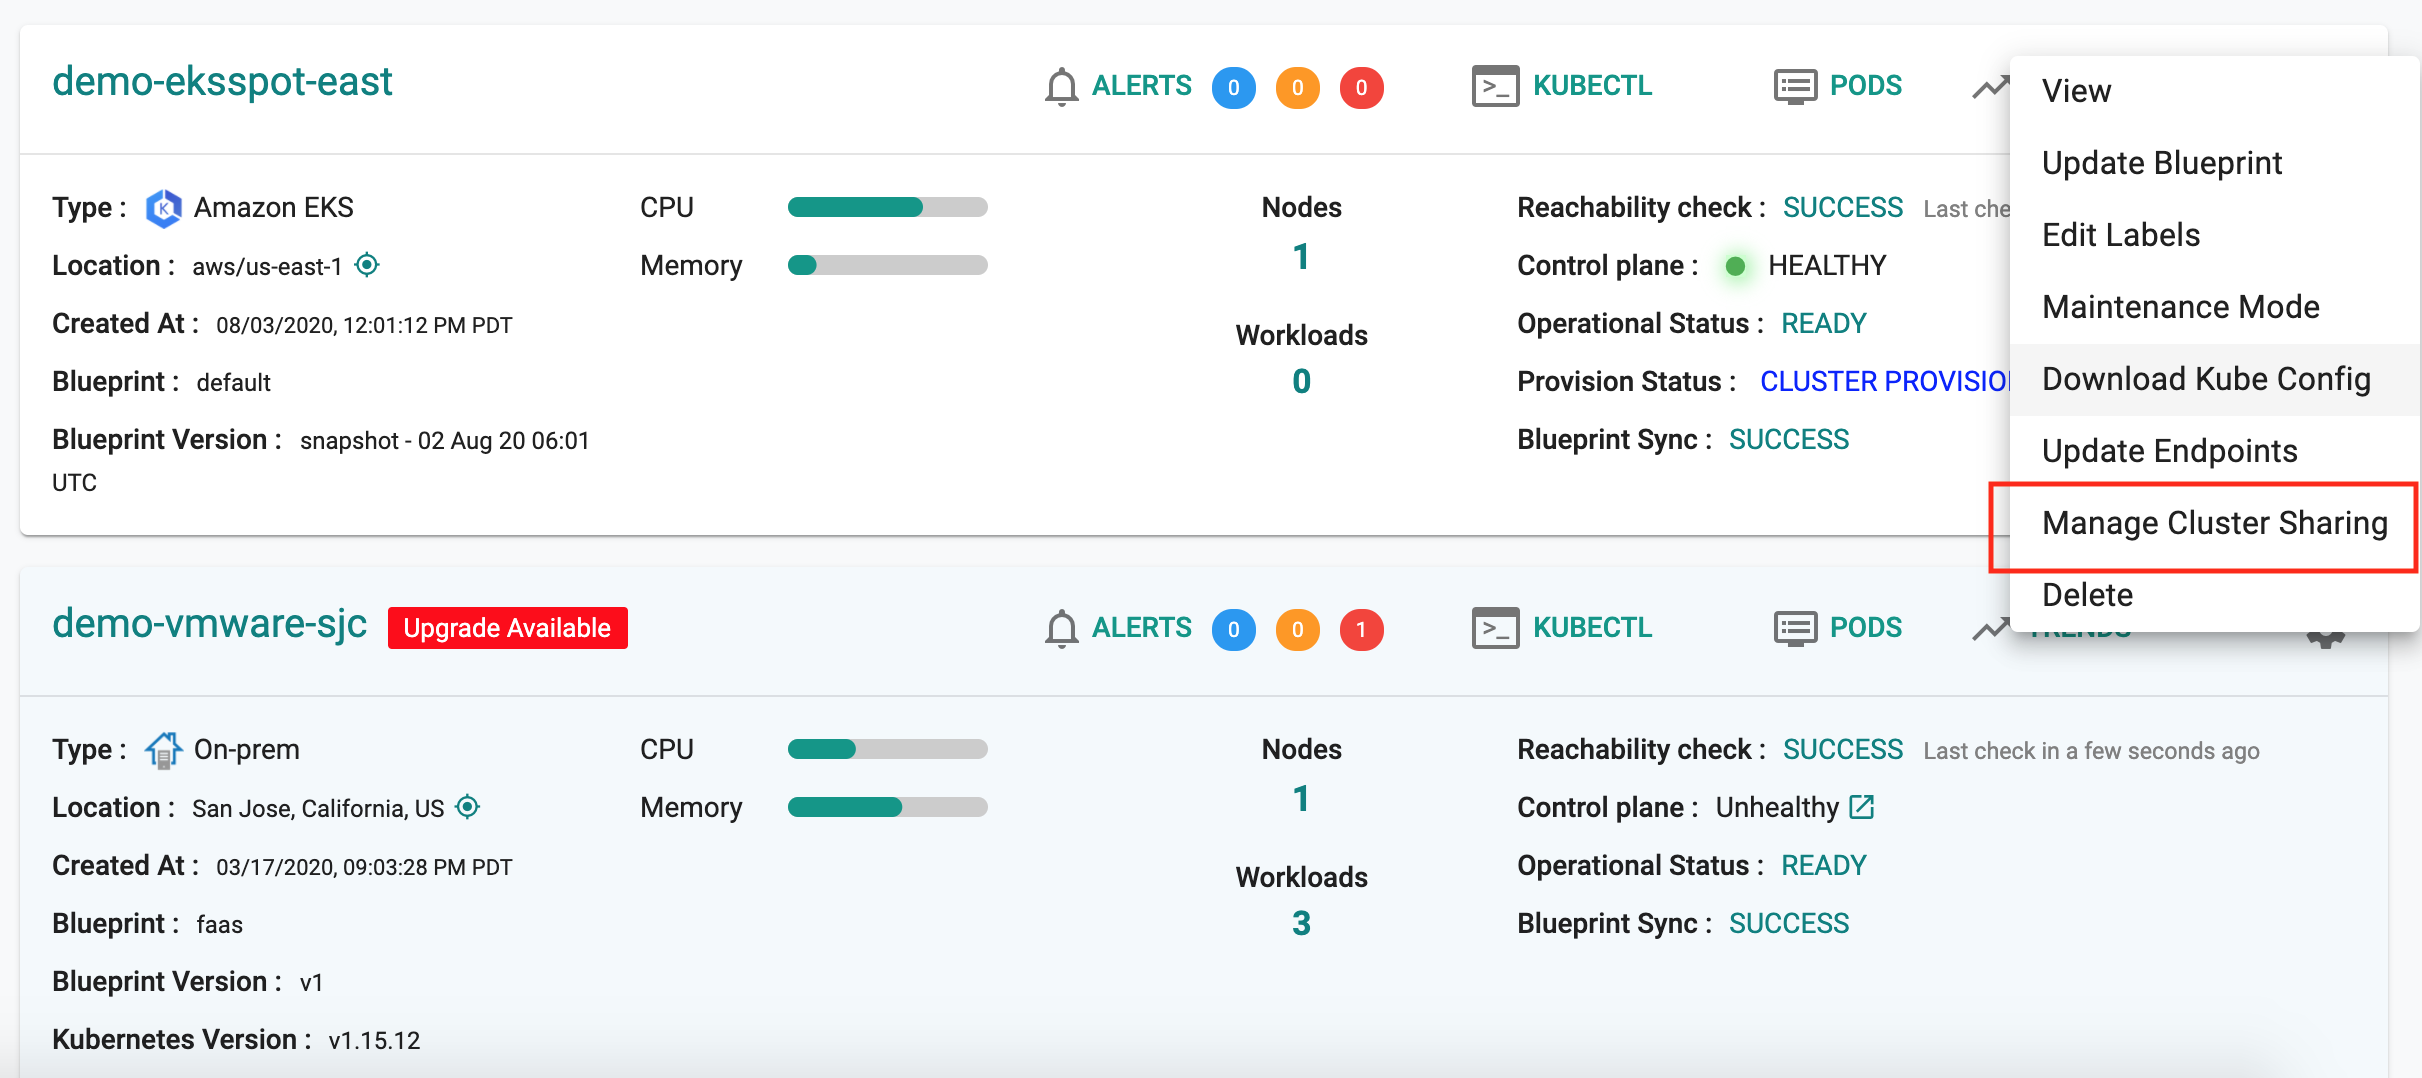Click the settings gear icon for demo-vmware-sjc

pos(2326,638)
